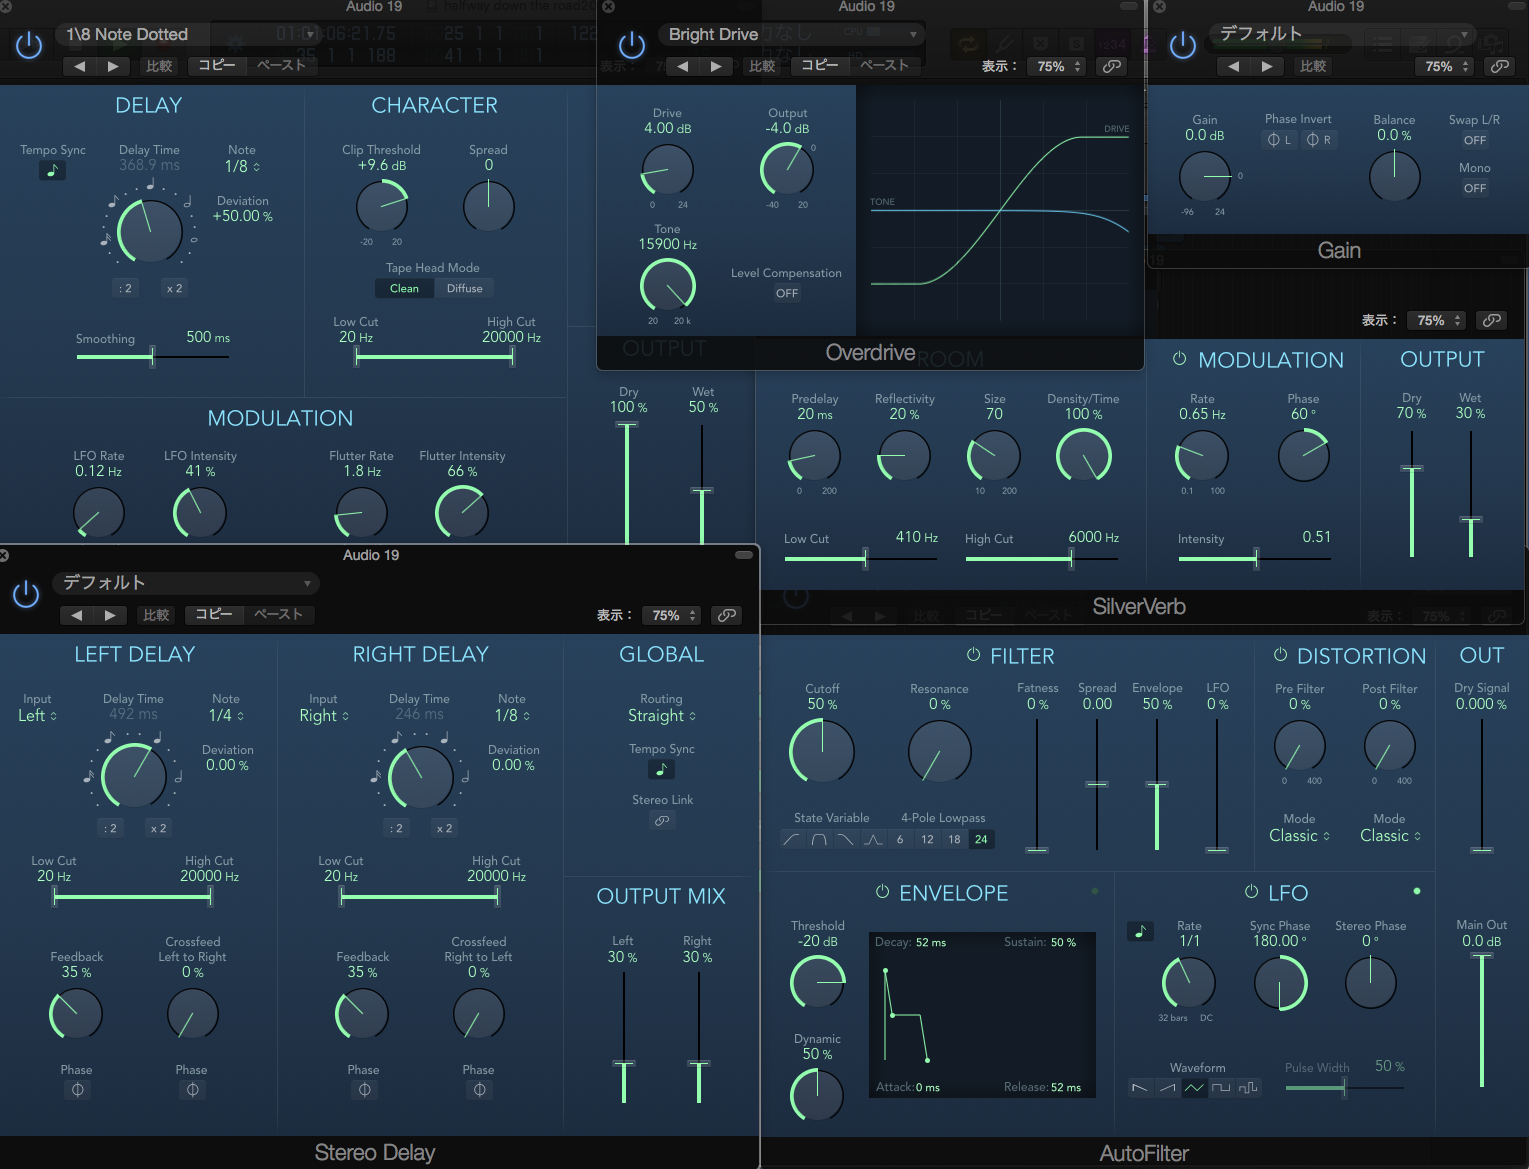Screen dimensions: 1529x1169
Task: Open Right Delay Input Right dropdown
Action: (323, 715)
